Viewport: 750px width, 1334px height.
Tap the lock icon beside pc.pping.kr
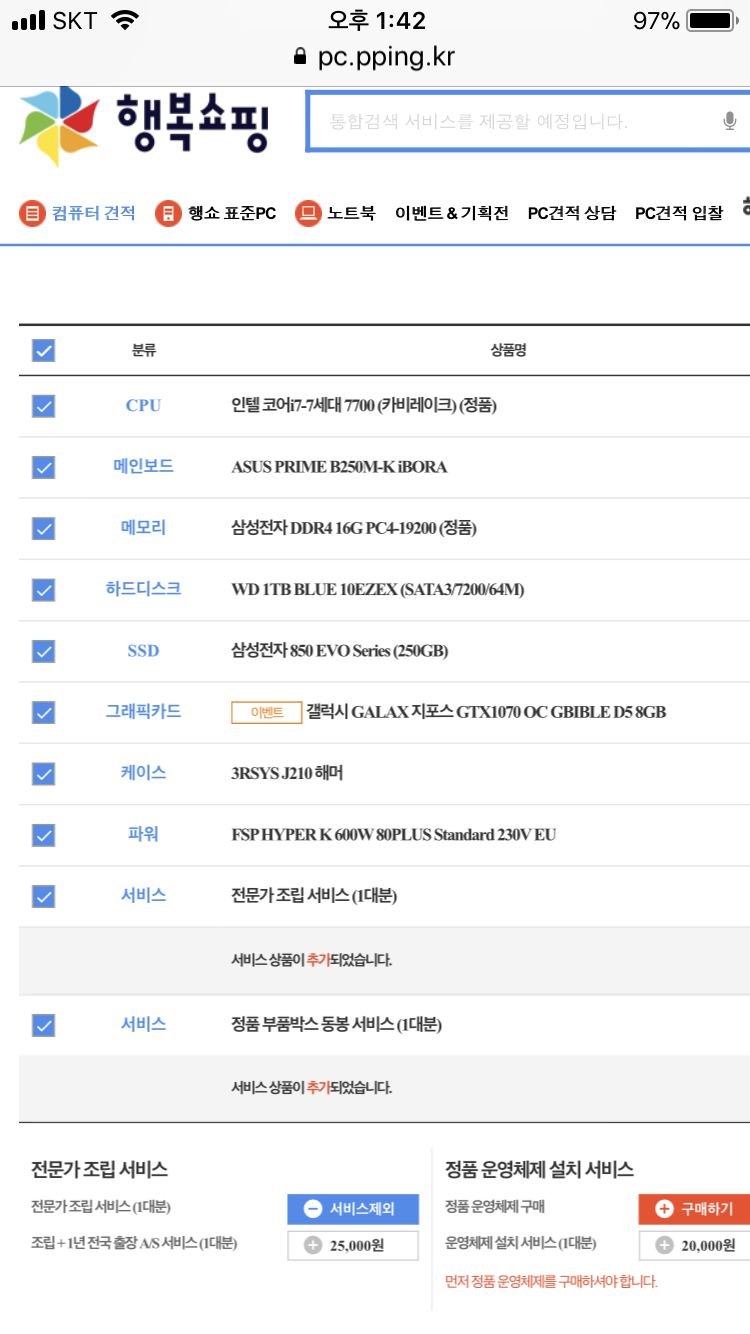pos(300,57)
